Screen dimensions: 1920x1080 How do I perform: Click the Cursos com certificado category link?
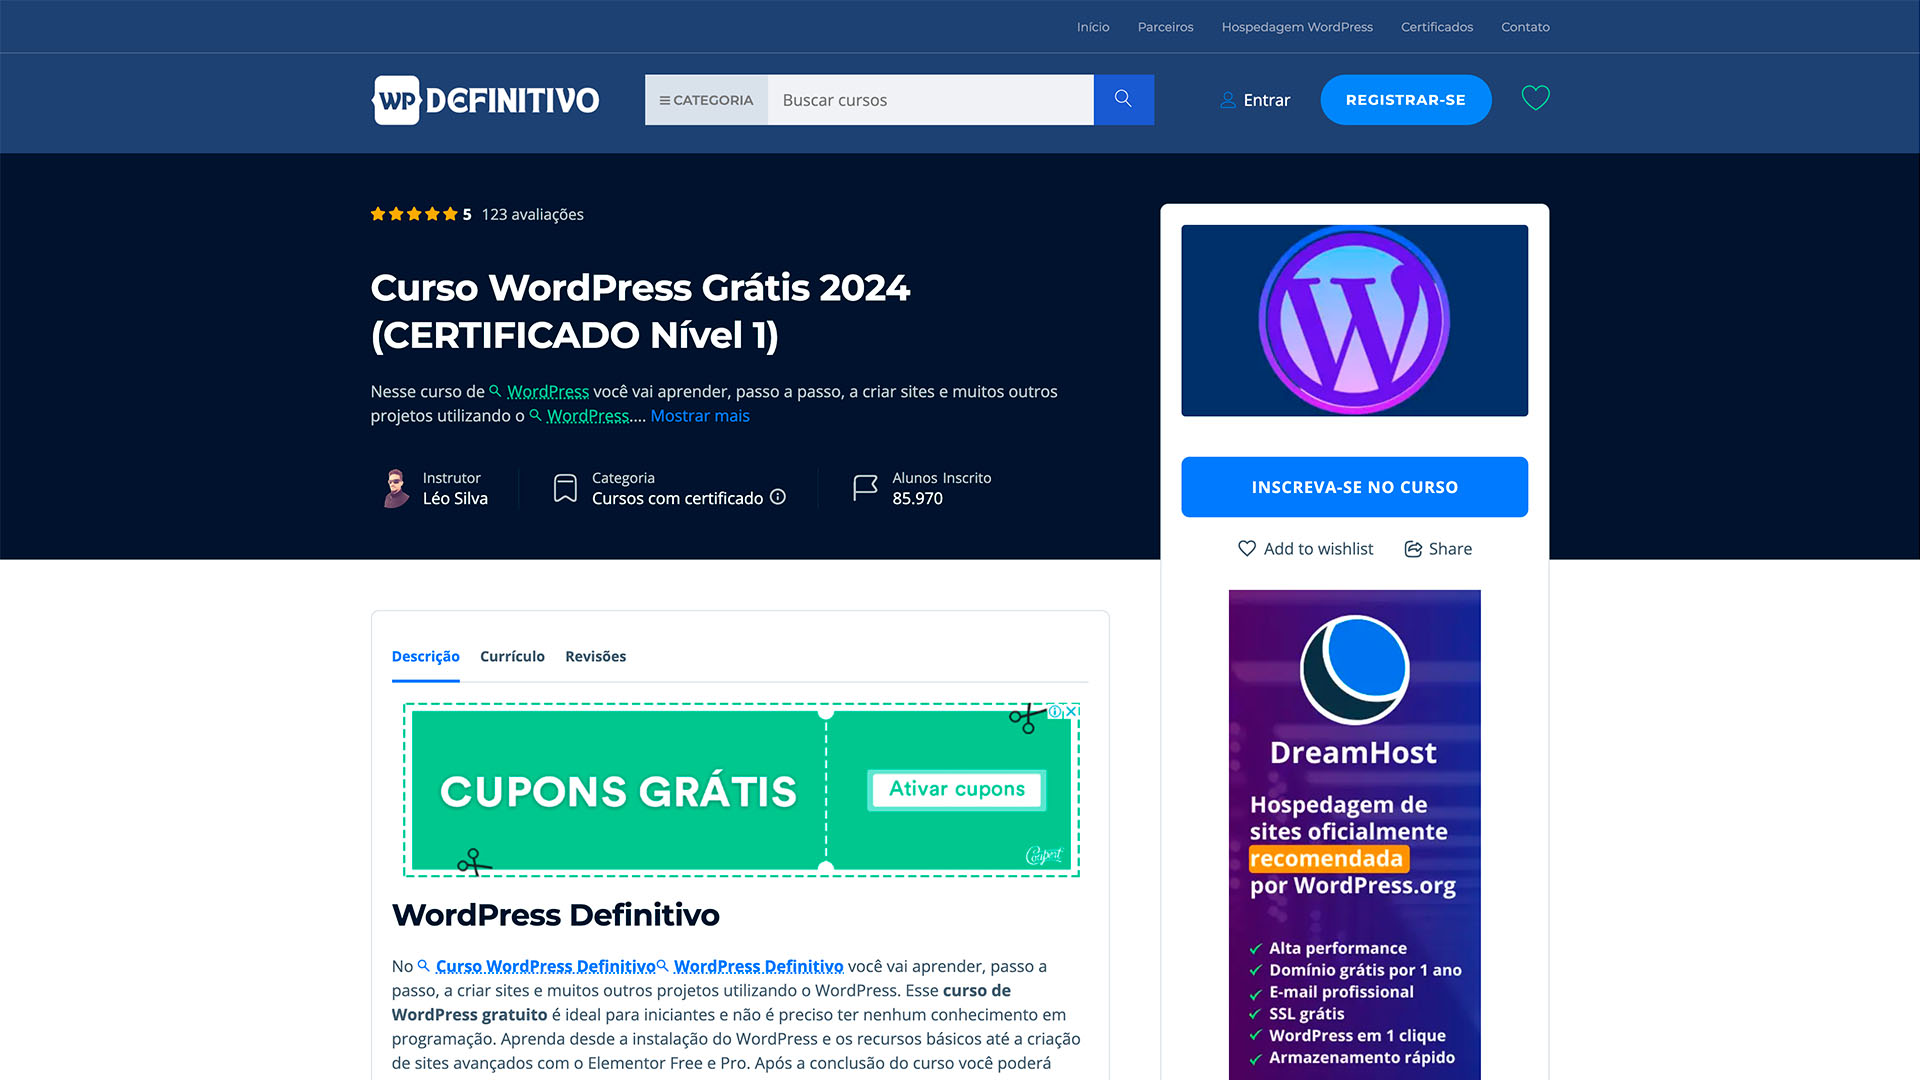pyautogui.click(x=677, y=498)
